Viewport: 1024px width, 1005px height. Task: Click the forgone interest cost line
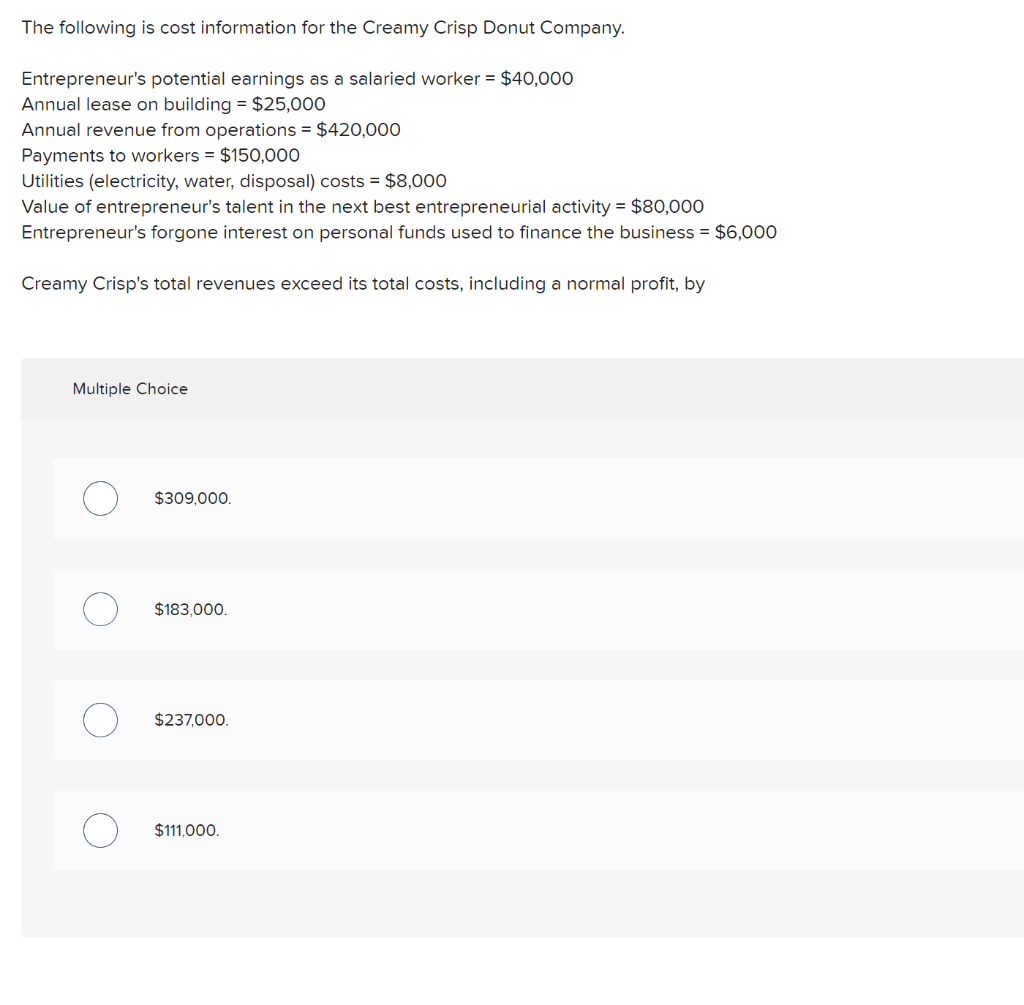[399, 232]
